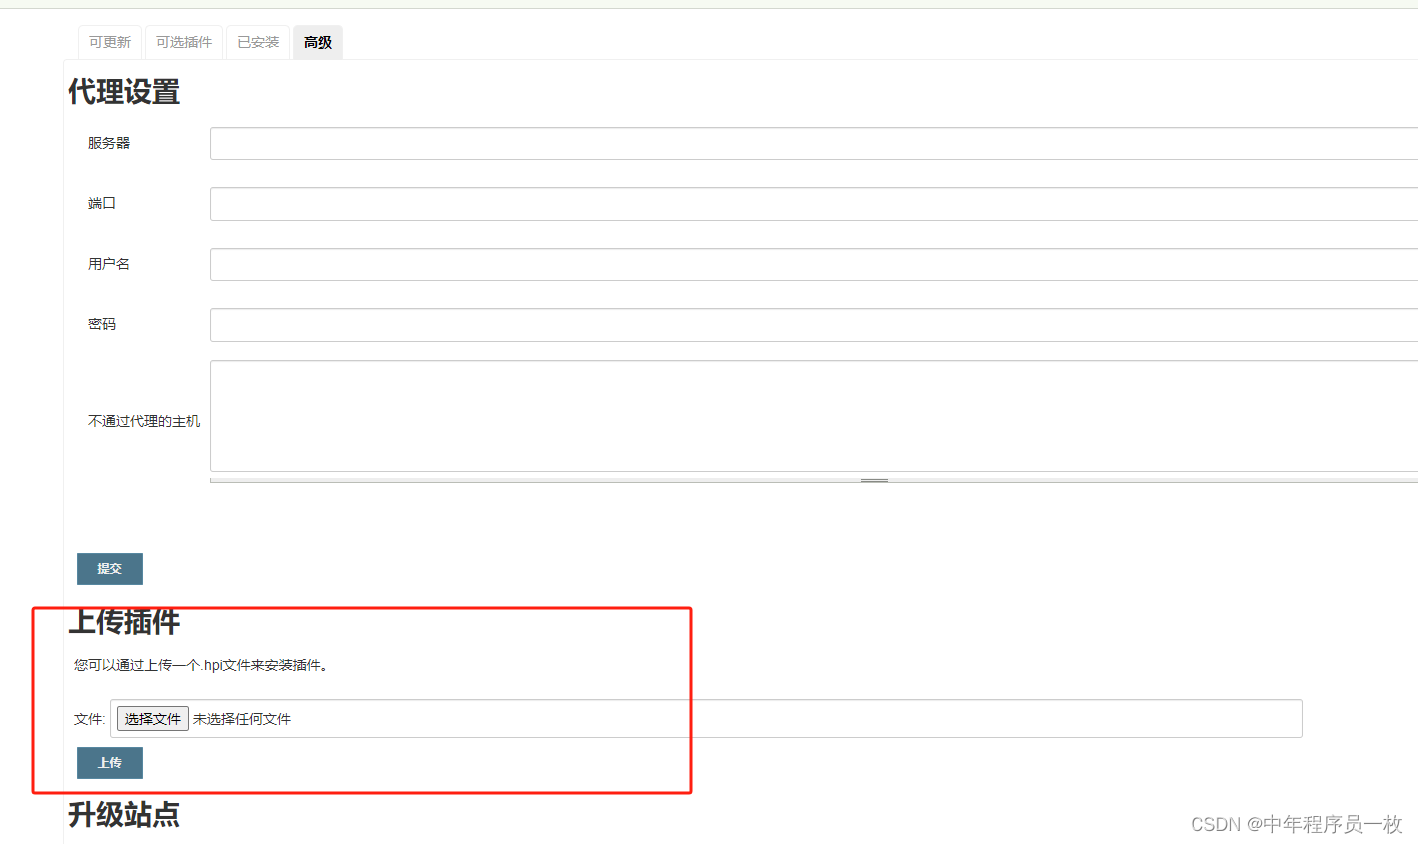1418x844 pixels.
Task: Click the 选择文件 button
Action: (153, 719)
